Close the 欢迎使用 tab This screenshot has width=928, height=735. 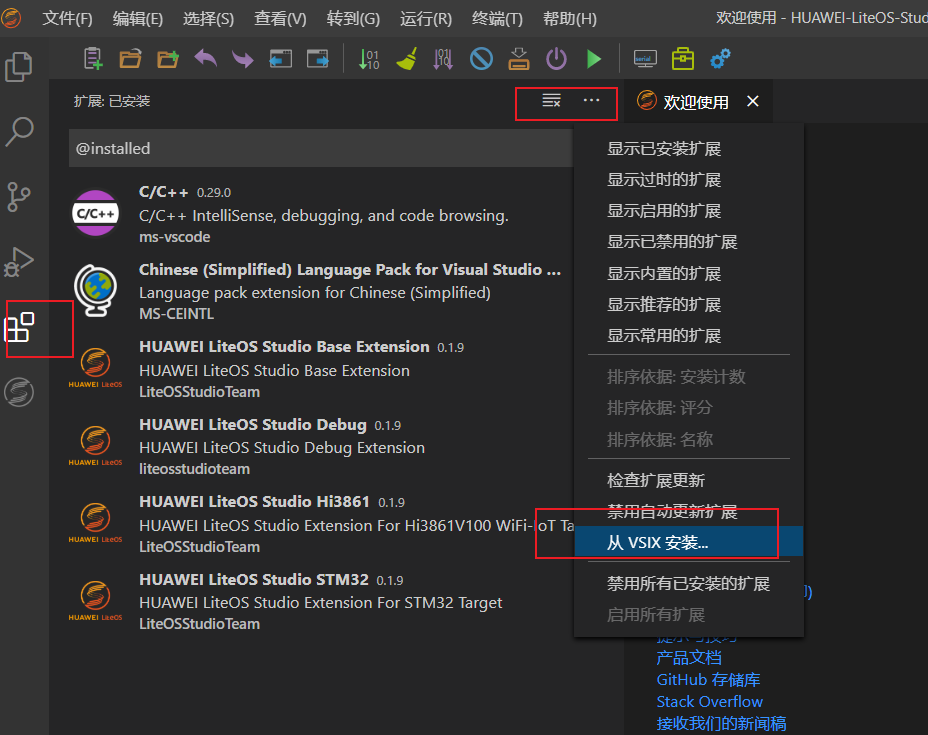click(753, 101)
